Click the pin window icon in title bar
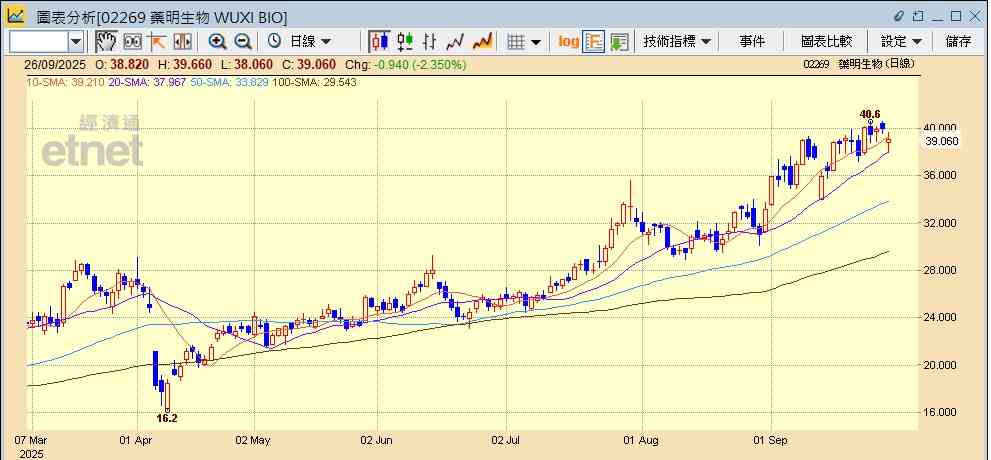The image size is (991, 460). click(918, 16)
